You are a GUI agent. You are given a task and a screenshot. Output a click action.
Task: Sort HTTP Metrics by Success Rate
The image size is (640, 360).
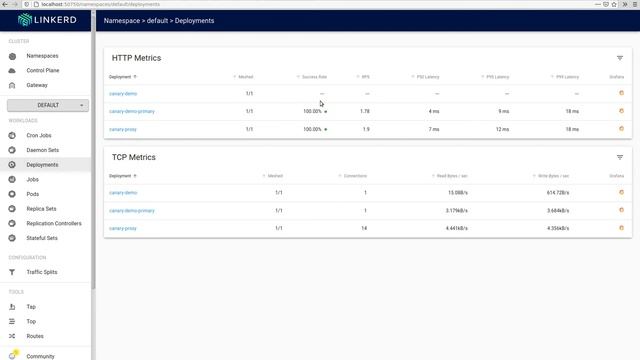coord(312,77)
